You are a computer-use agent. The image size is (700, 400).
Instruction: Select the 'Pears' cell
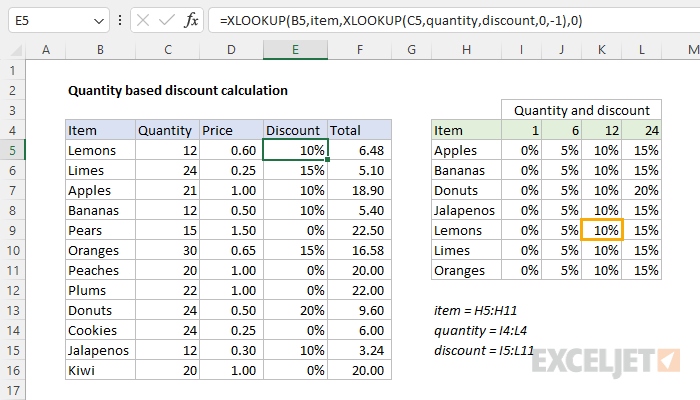100,230
